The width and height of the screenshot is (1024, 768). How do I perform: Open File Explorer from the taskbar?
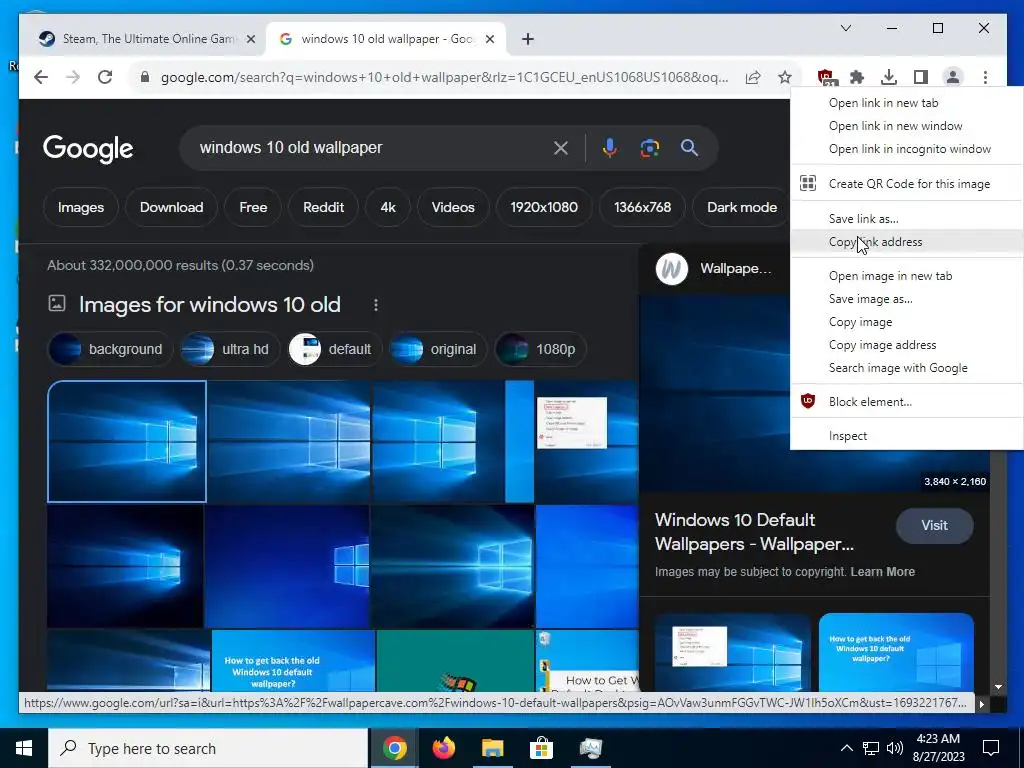coord(492,748)
